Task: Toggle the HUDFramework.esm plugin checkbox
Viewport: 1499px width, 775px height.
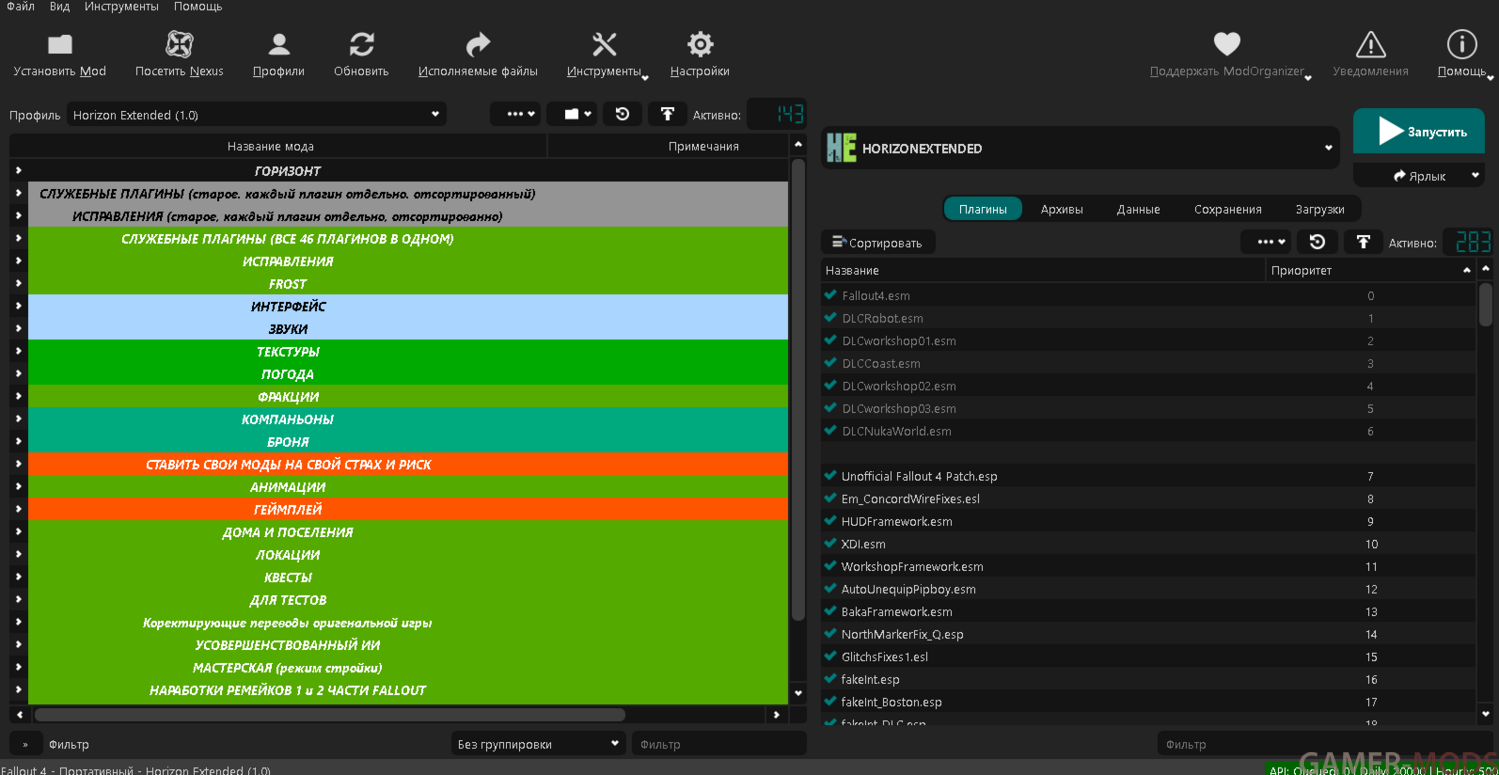Action: tap(830, 521)
